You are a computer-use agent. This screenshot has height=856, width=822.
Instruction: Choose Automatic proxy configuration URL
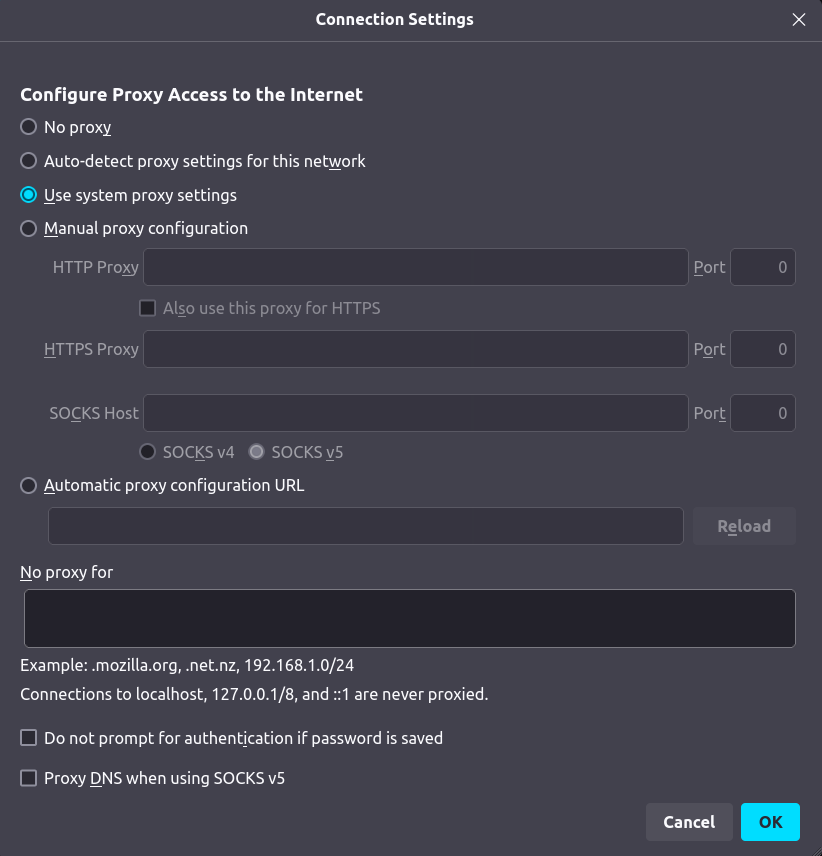pyautogui.click(x=29, y=486)
